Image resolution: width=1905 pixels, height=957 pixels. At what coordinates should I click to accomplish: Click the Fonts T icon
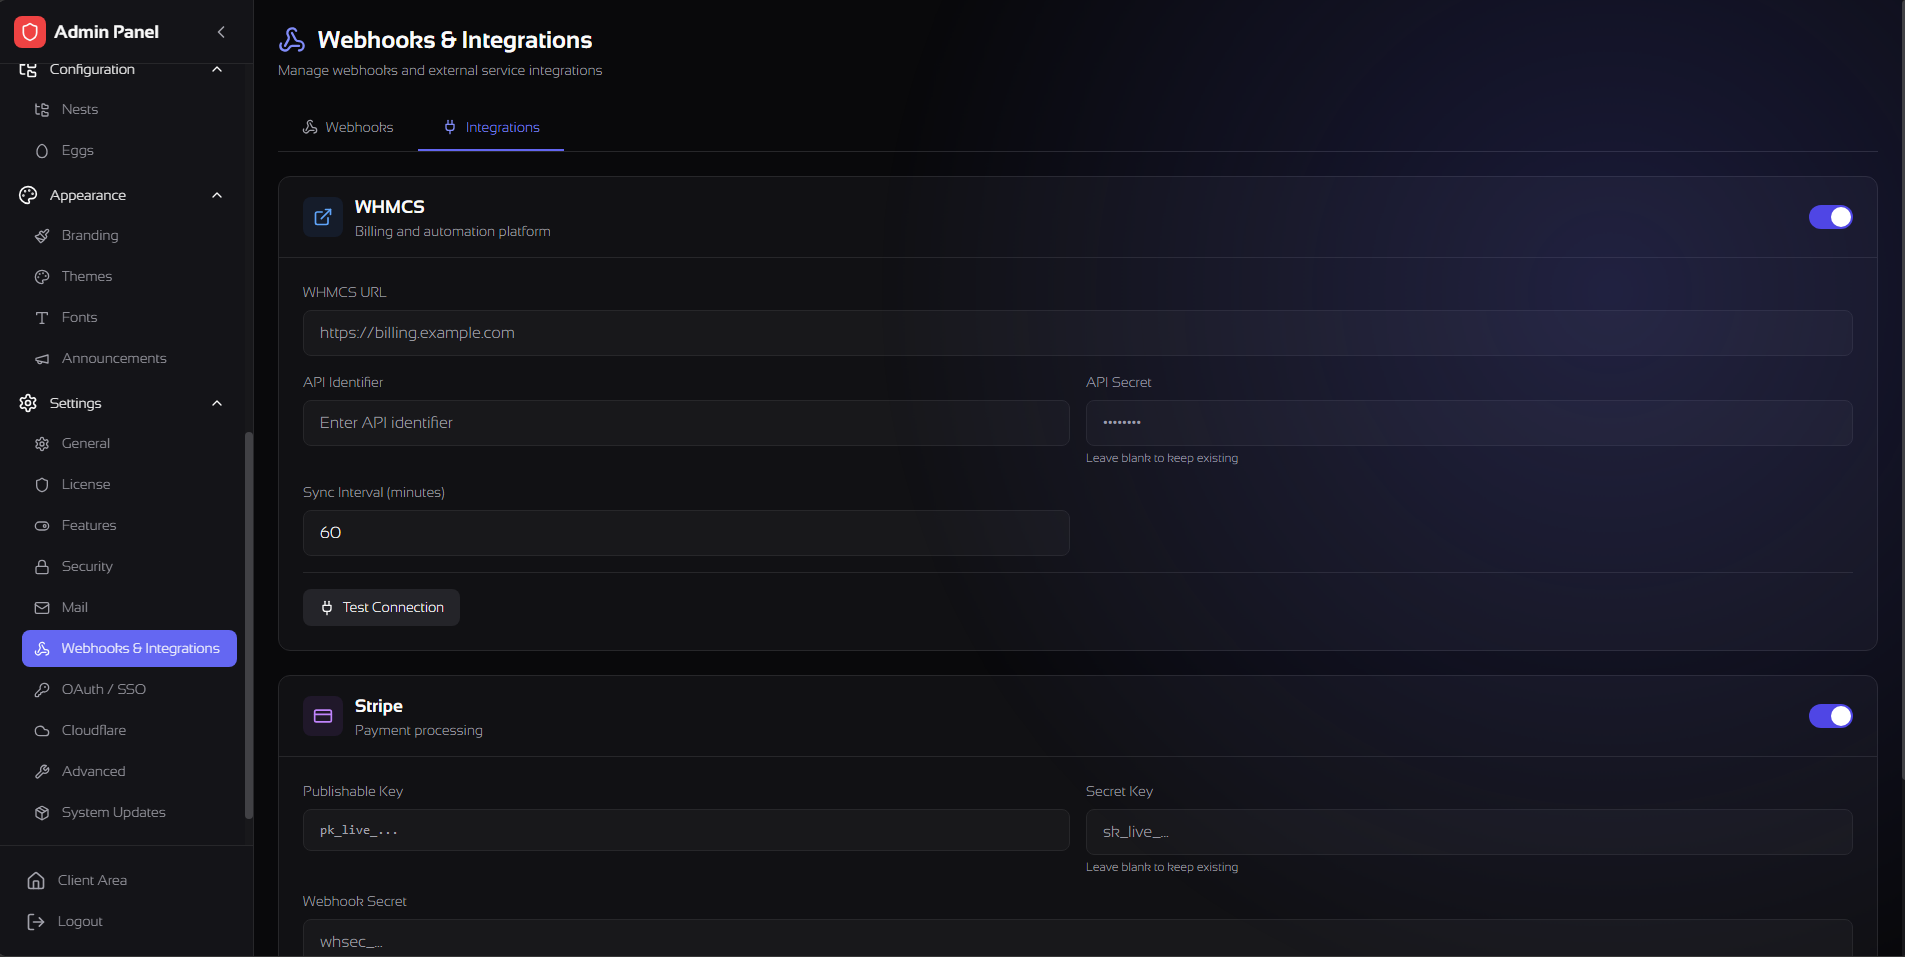(42, 318)
